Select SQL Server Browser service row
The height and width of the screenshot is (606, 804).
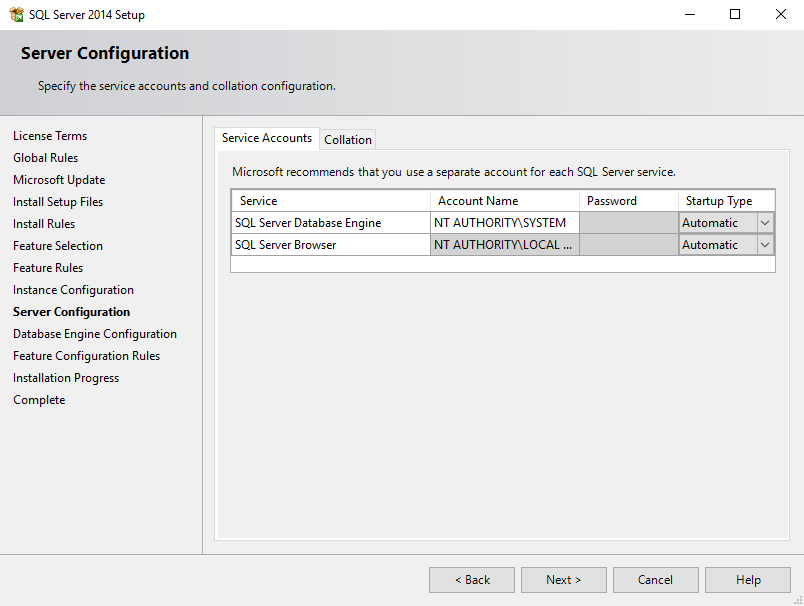pyautogui.click(x=331, y=245)
